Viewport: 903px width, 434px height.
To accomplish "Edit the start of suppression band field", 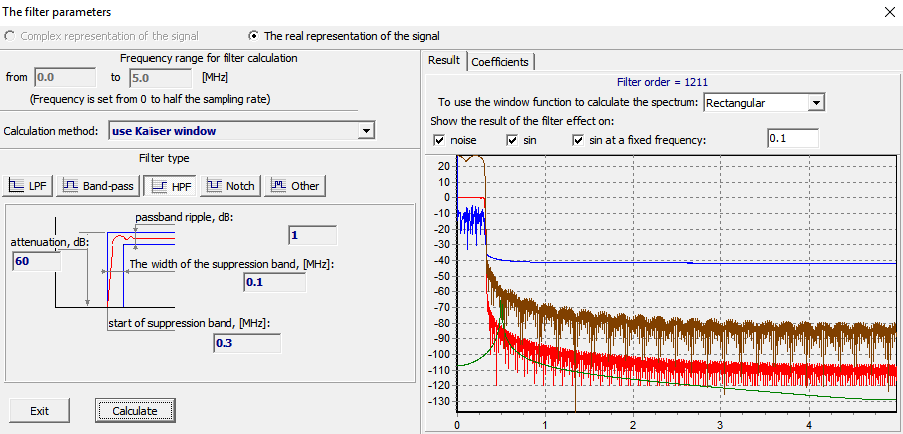I will 246,343.
